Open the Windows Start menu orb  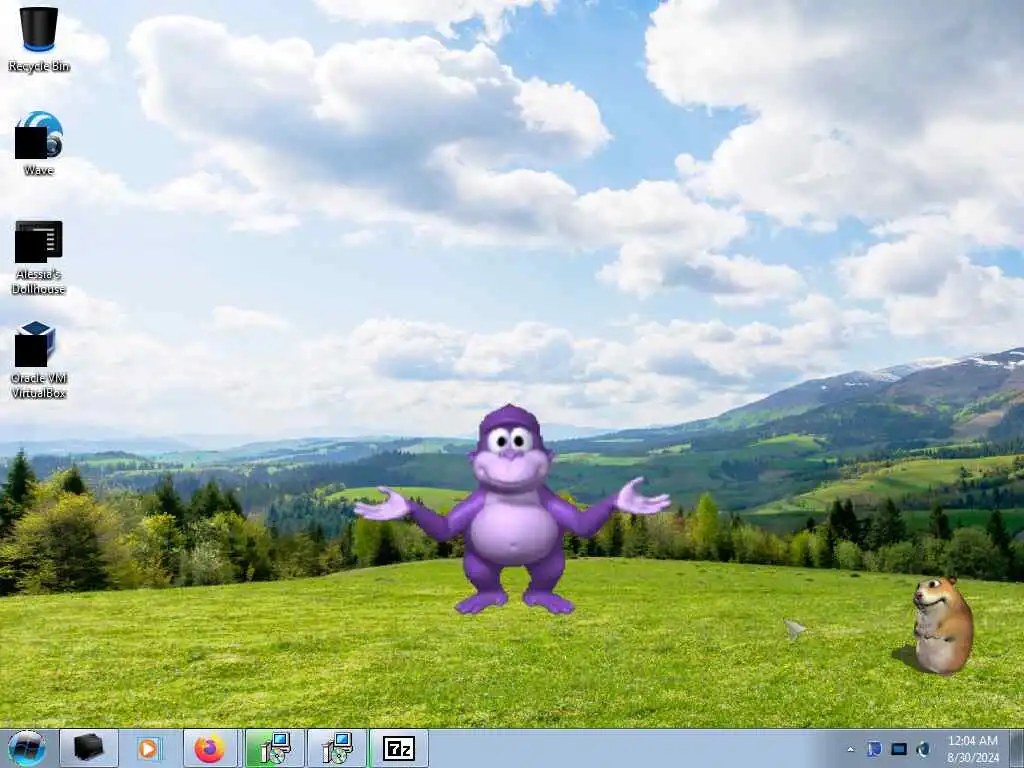click(27, 748)
